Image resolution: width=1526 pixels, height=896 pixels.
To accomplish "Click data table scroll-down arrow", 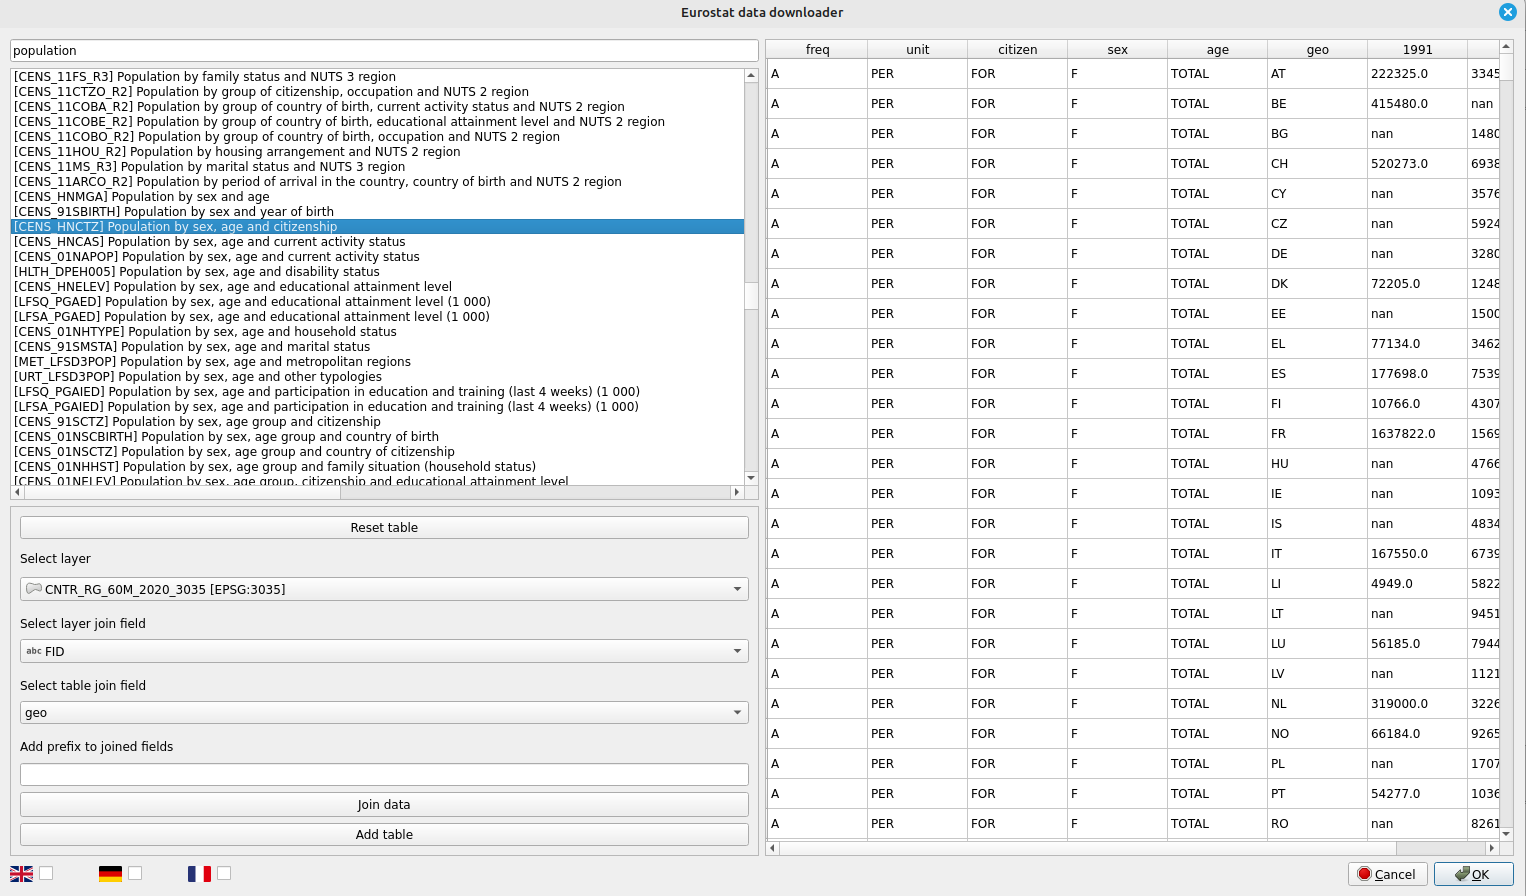I will tap(1506, 833).
